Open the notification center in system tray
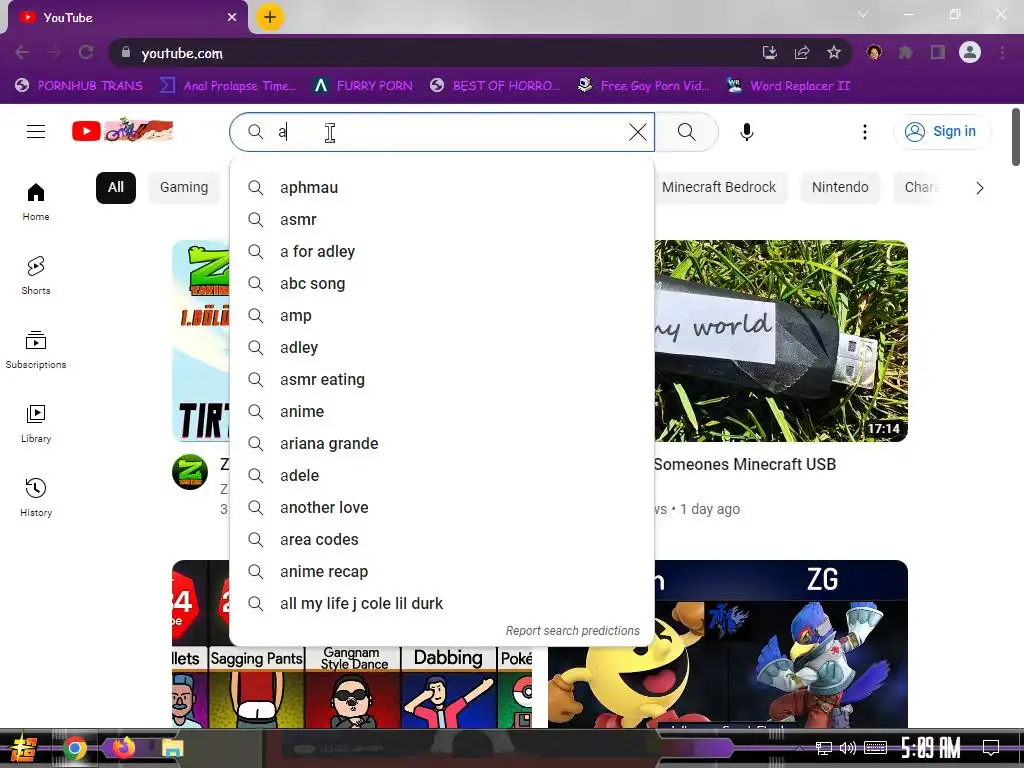The height and width of the screenshot is (768, 1024). (991, 748)
